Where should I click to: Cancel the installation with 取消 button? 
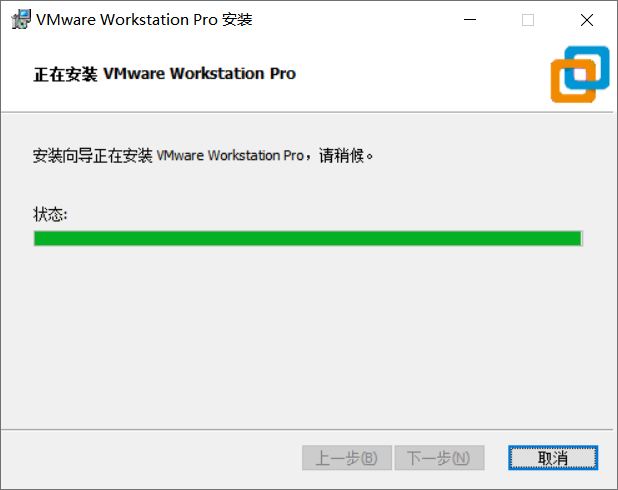point(553,458)
